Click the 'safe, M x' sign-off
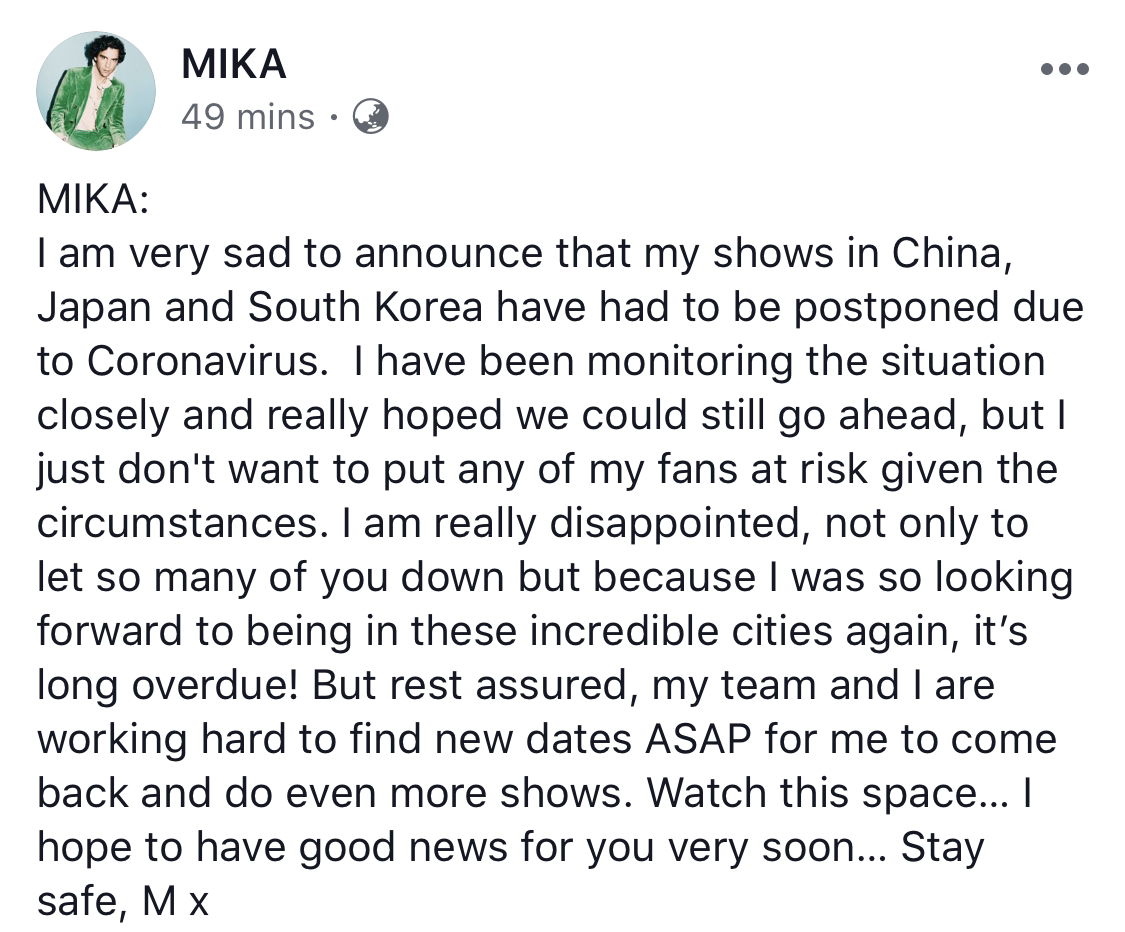Image resolution: width=1125 pixels, height=932 pixels. (123, 902)
